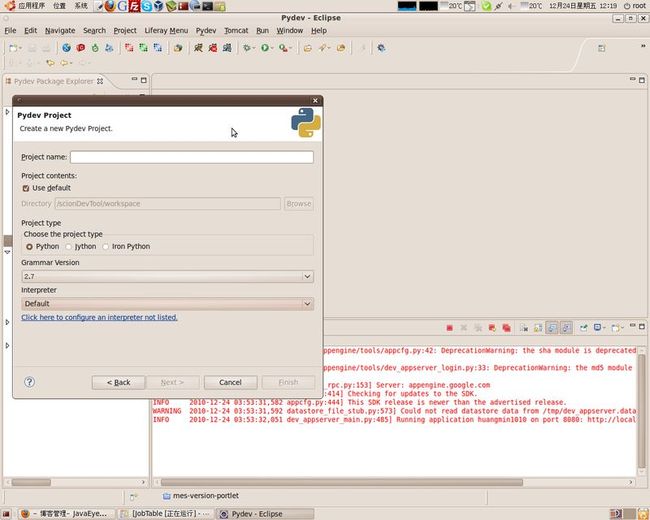
Task: Click the dialog help question mark icon
Action: click(29, 382)
